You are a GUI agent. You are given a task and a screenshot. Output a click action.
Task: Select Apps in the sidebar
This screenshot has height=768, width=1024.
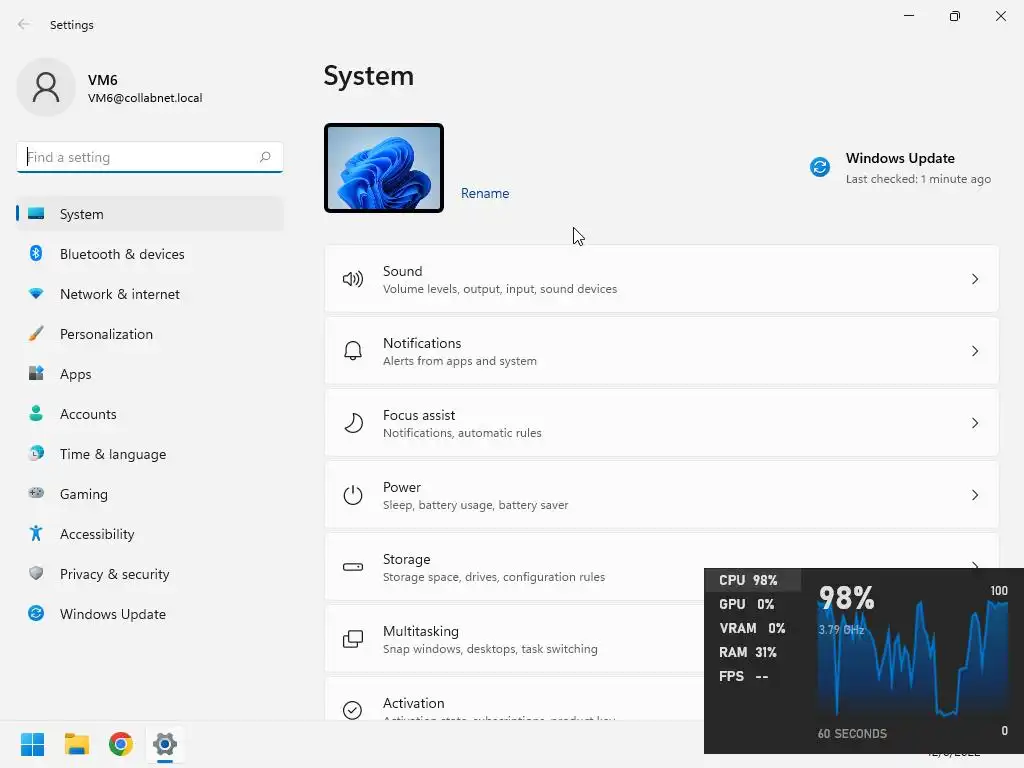click(x=150, y=374)
